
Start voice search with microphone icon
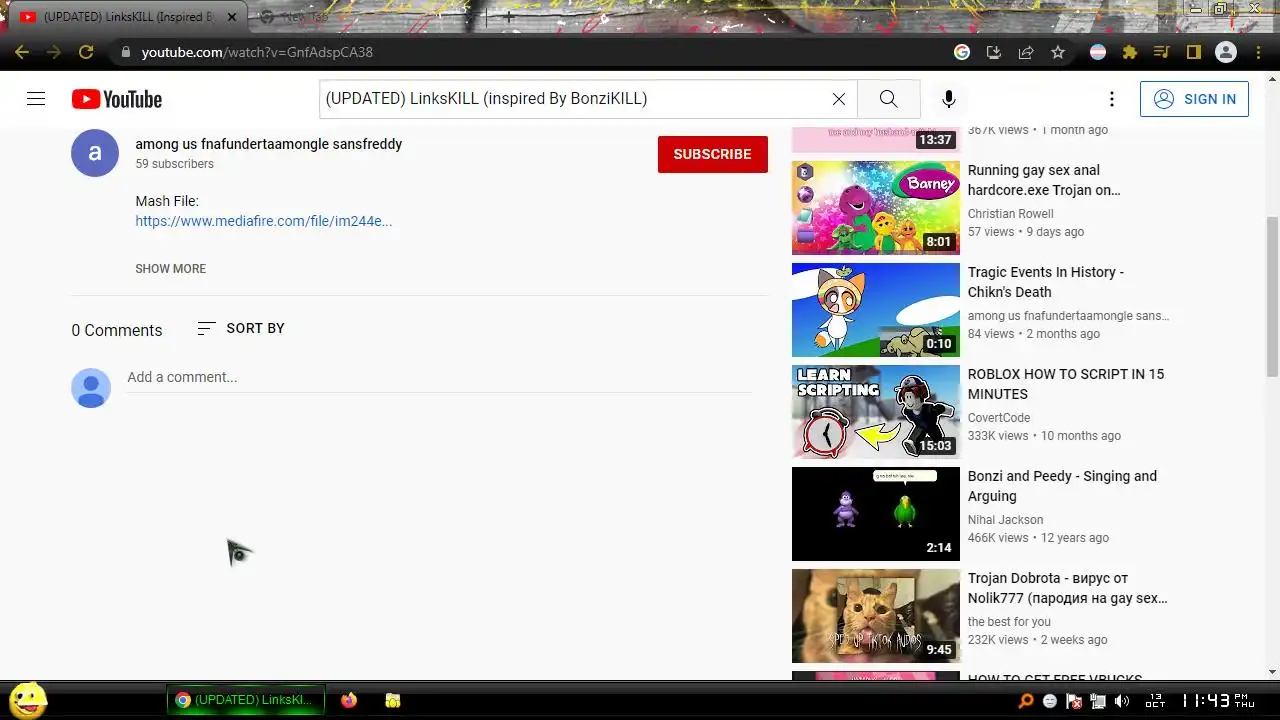pyautogui.click(x=948, y=99)
